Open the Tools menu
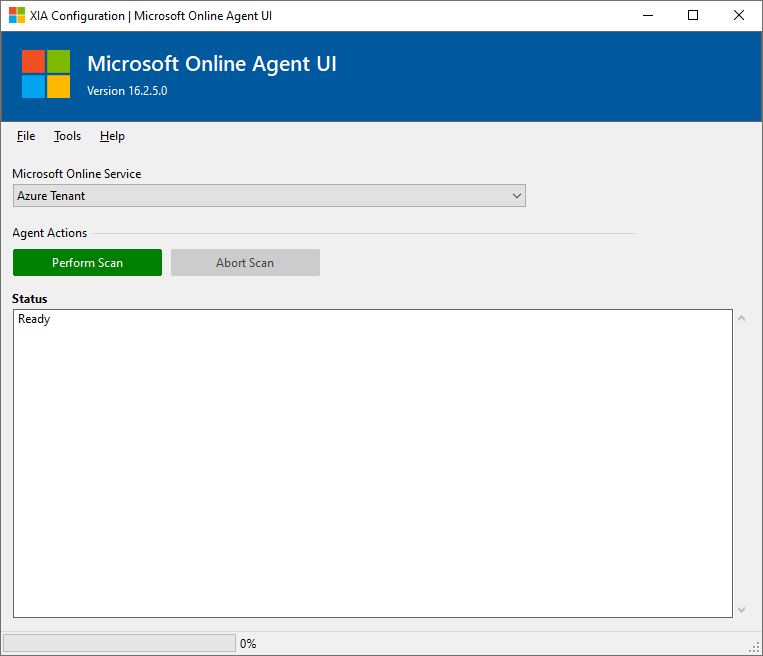This screenshot has width=763, height=656. tap(67, 136)
